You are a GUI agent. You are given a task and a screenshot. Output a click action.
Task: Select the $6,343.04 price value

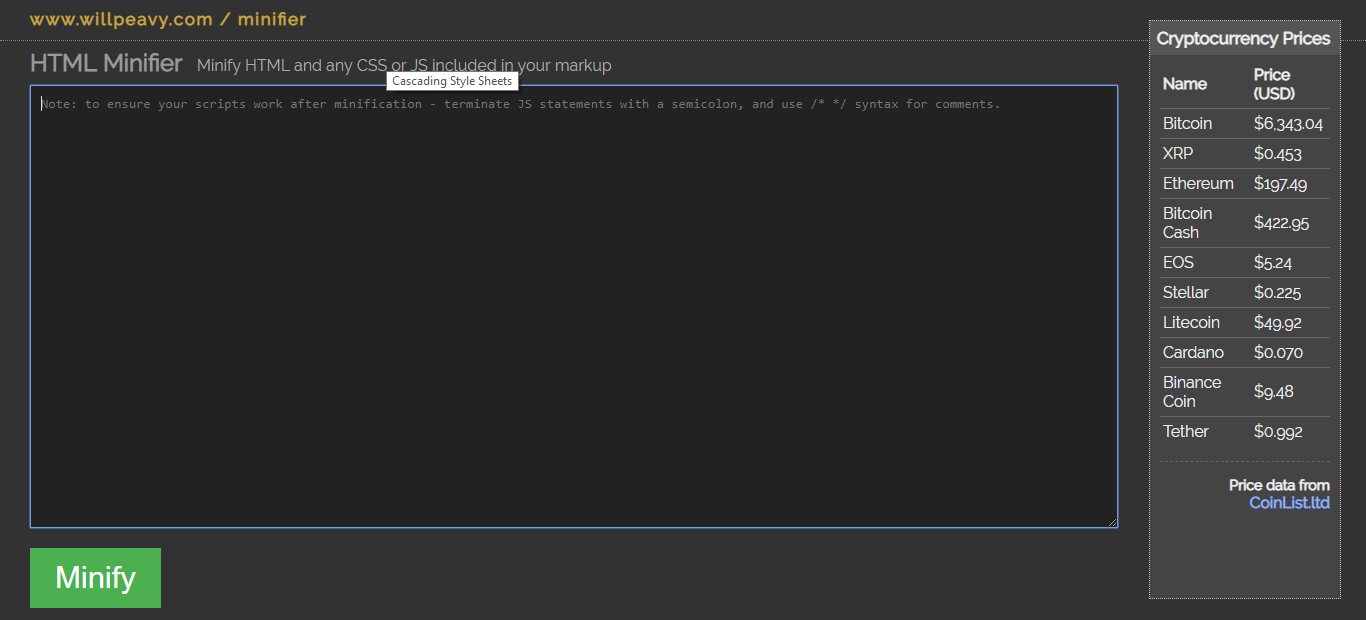tap(1288, 124)
